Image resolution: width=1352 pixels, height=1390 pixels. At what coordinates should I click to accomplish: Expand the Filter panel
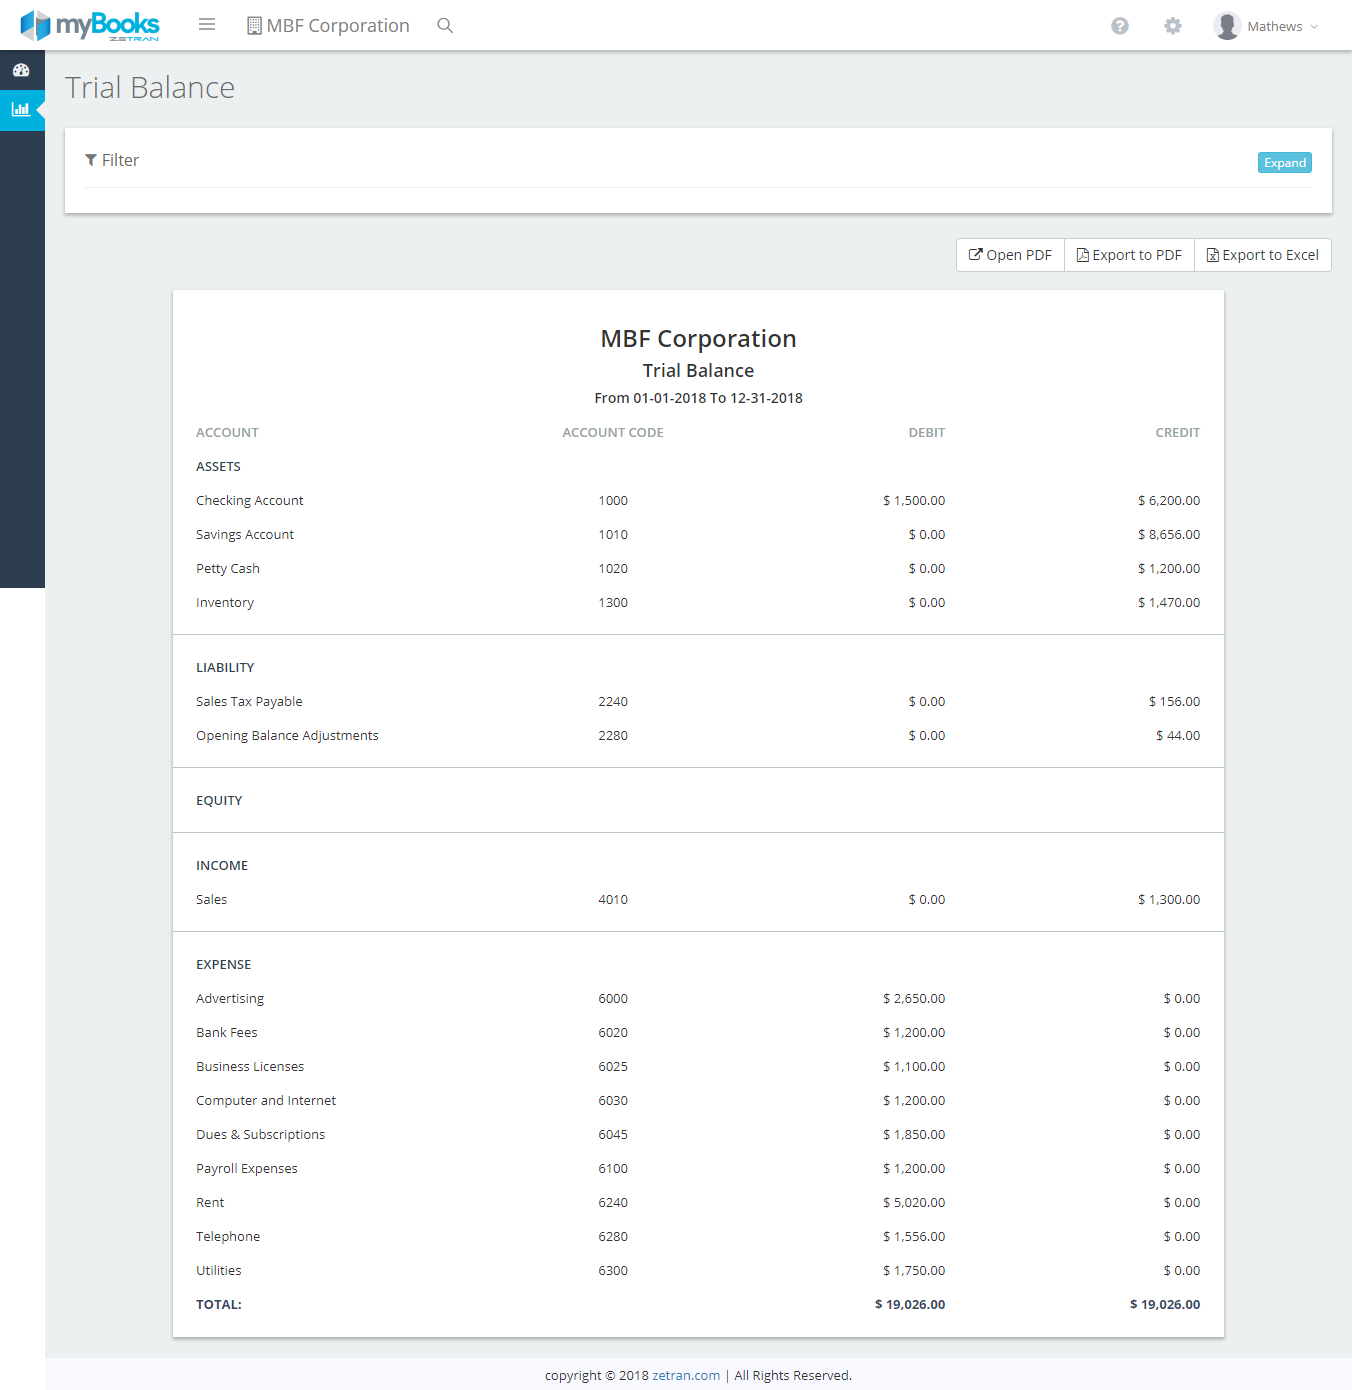pyautogui.click(x=1285, y=163)
